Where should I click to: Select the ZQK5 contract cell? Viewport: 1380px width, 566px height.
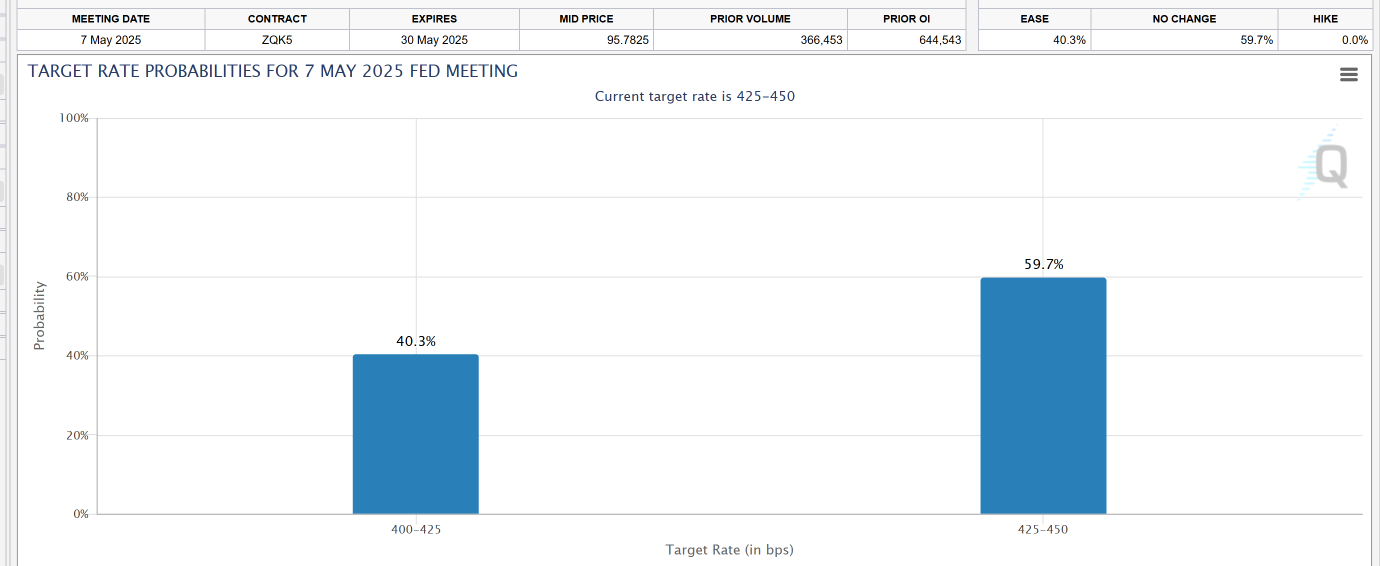(277, 40)
